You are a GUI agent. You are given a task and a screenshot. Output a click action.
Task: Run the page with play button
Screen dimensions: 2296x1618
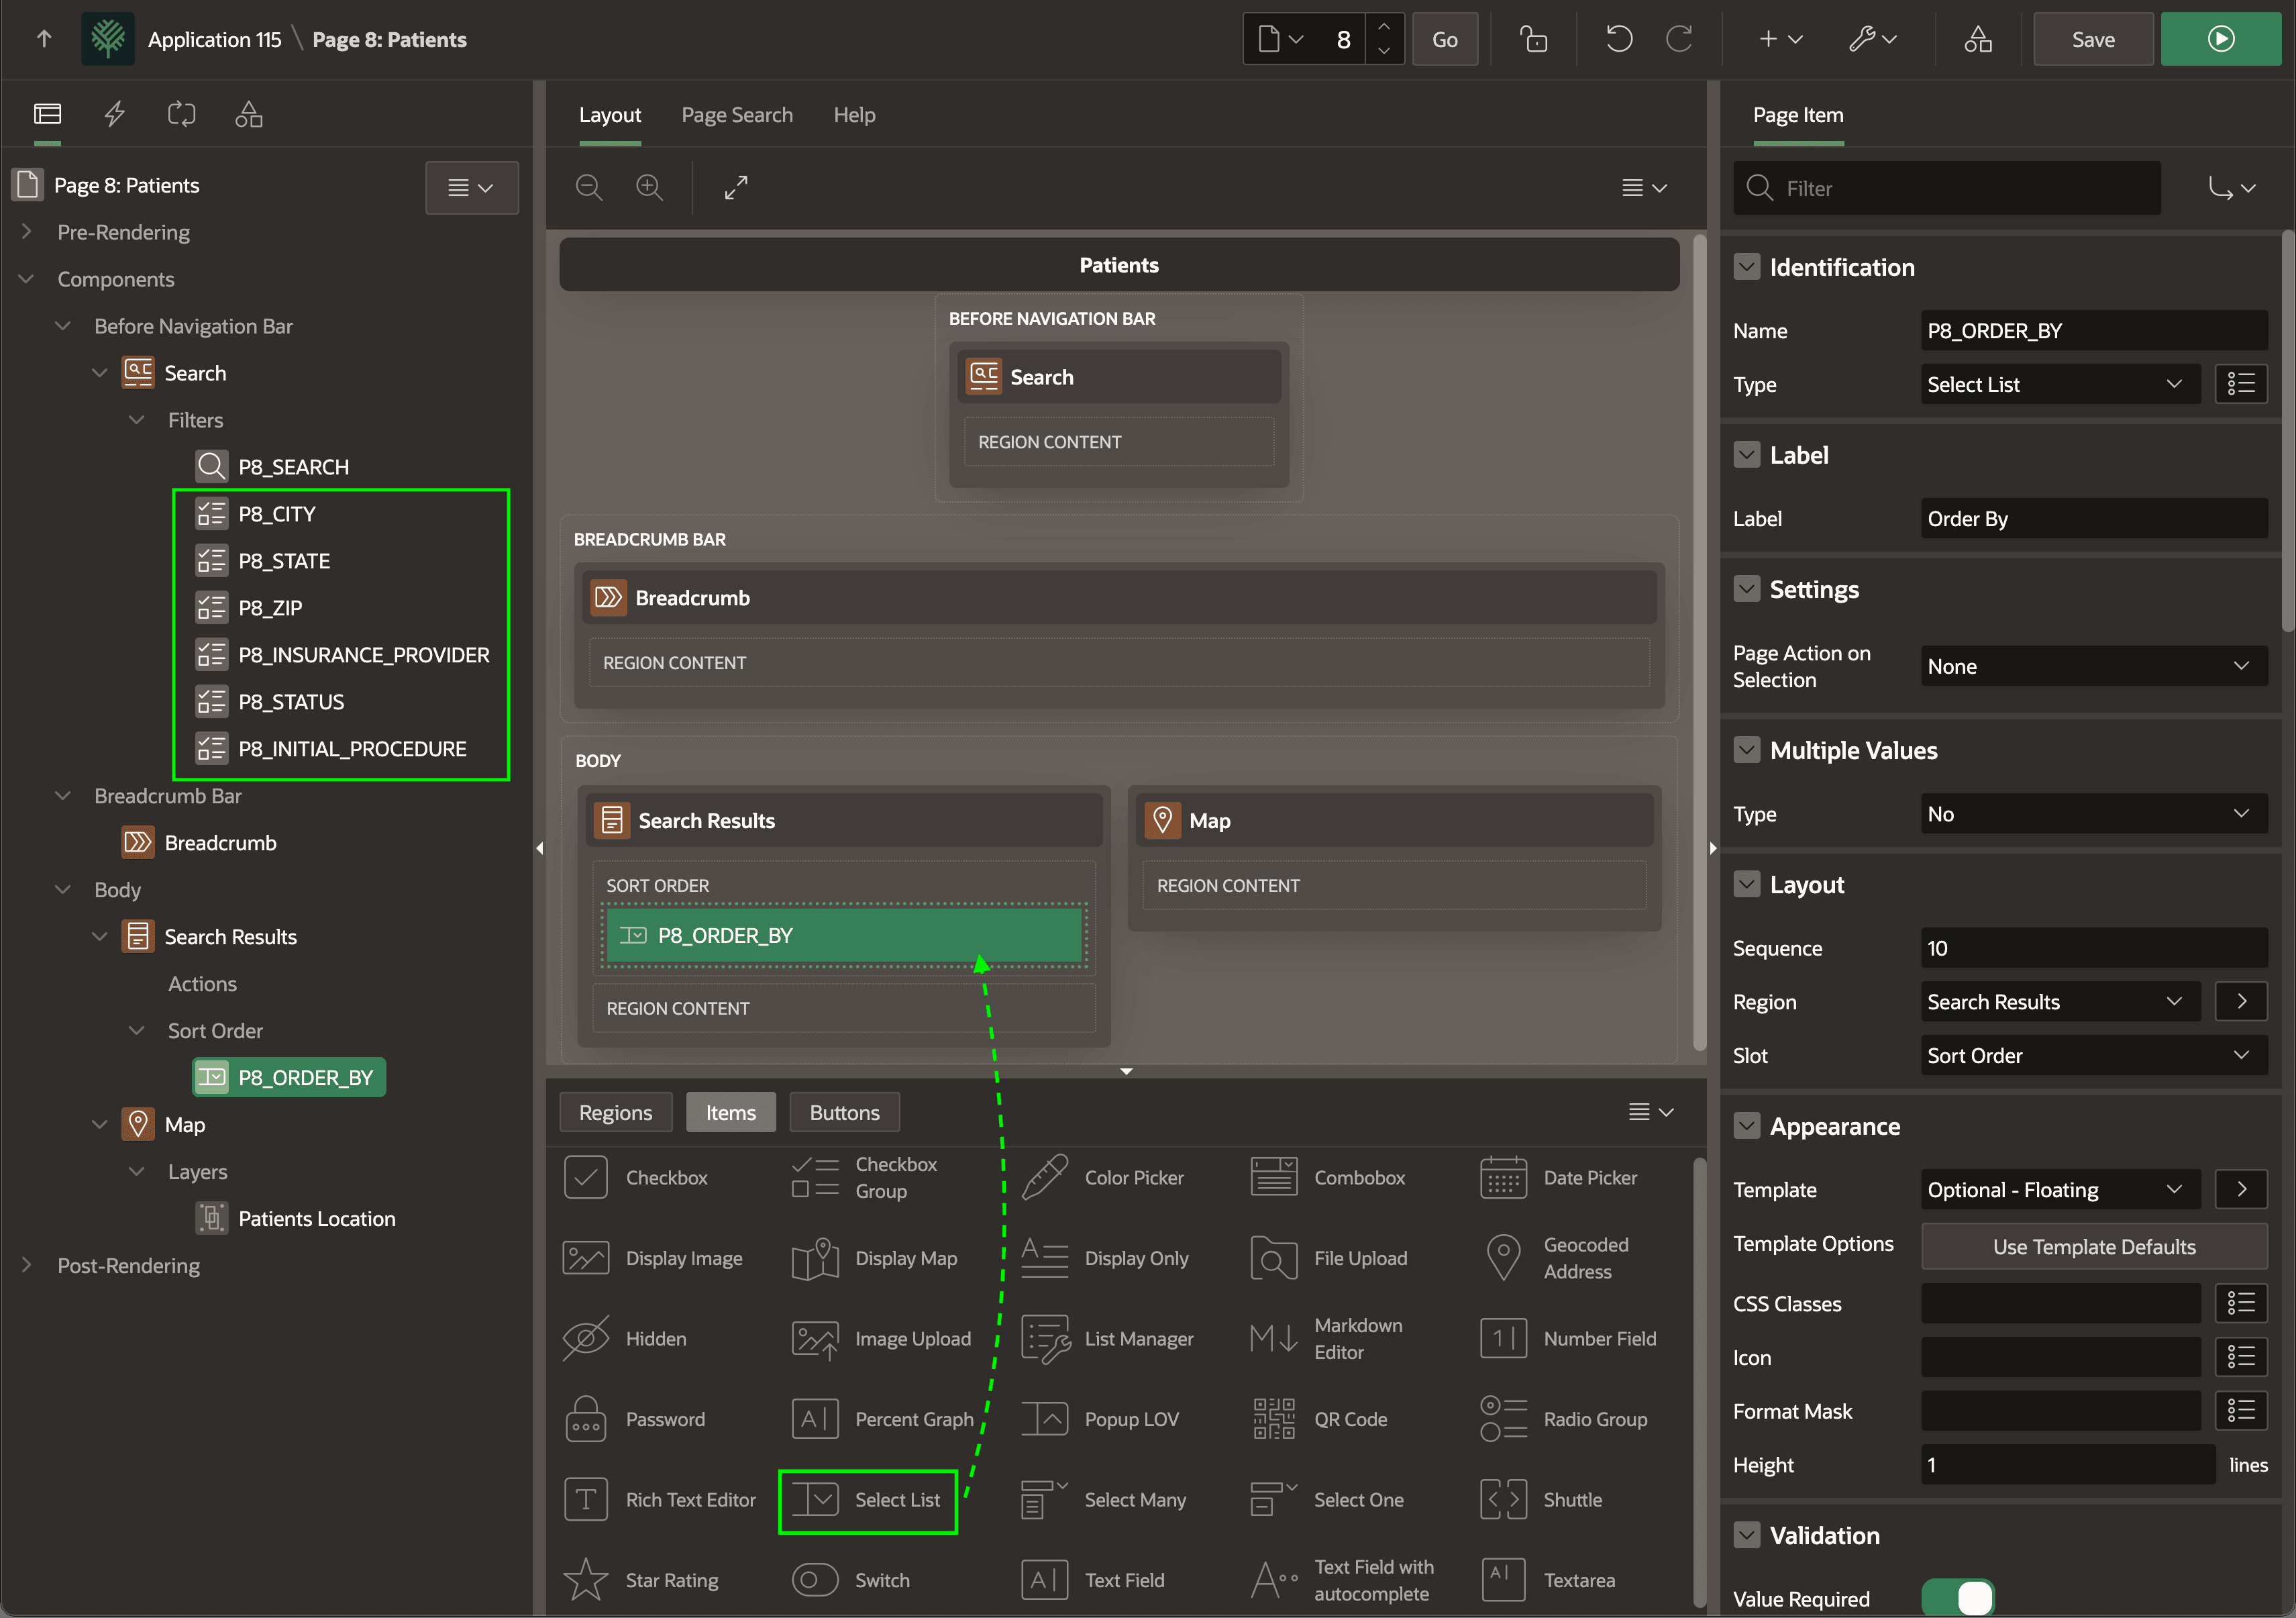pyautogui.click(x=2220, y=39)
